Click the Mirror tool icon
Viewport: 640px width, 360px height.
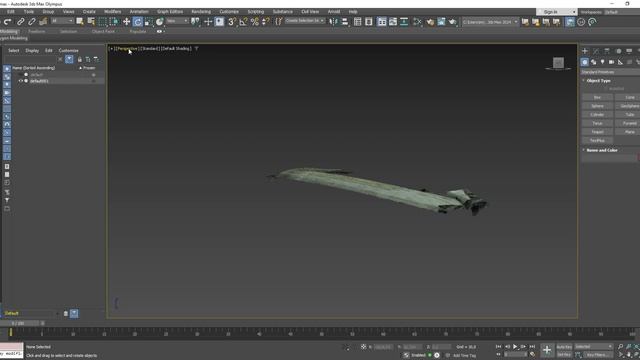[333, 22]
